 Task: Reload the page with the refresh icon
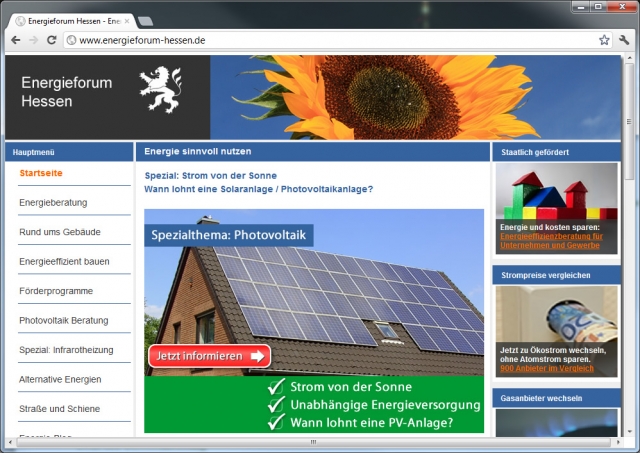pos(51,40)
